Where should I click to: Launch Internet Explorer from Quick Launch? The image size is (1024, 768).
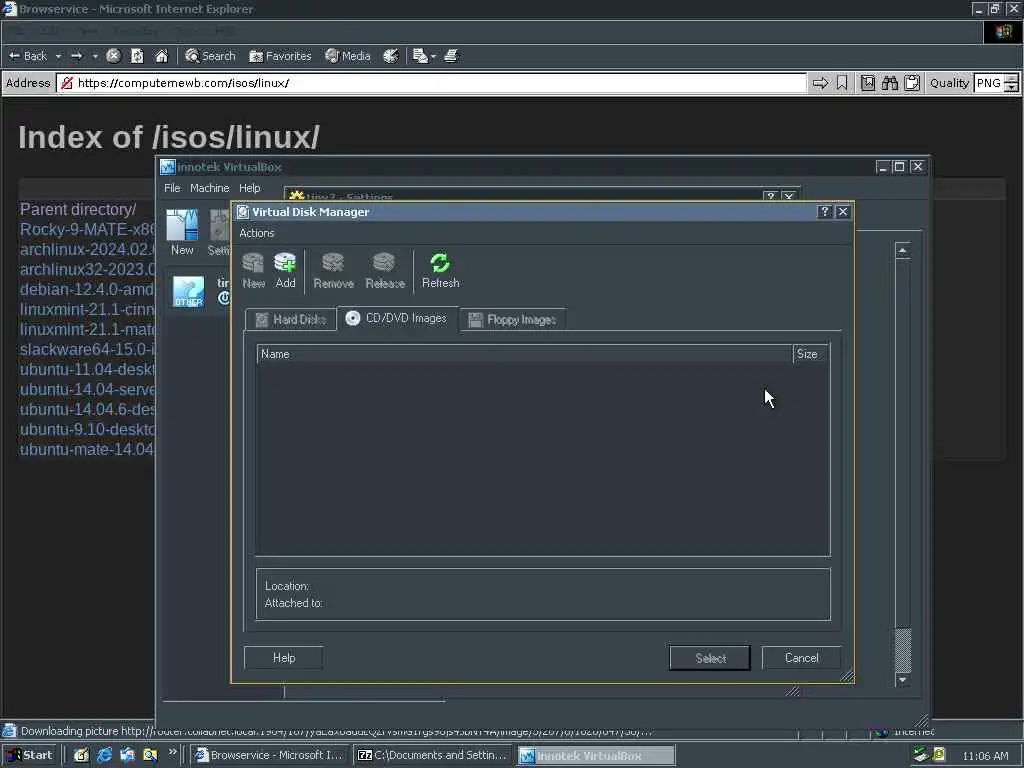(104, 755)
